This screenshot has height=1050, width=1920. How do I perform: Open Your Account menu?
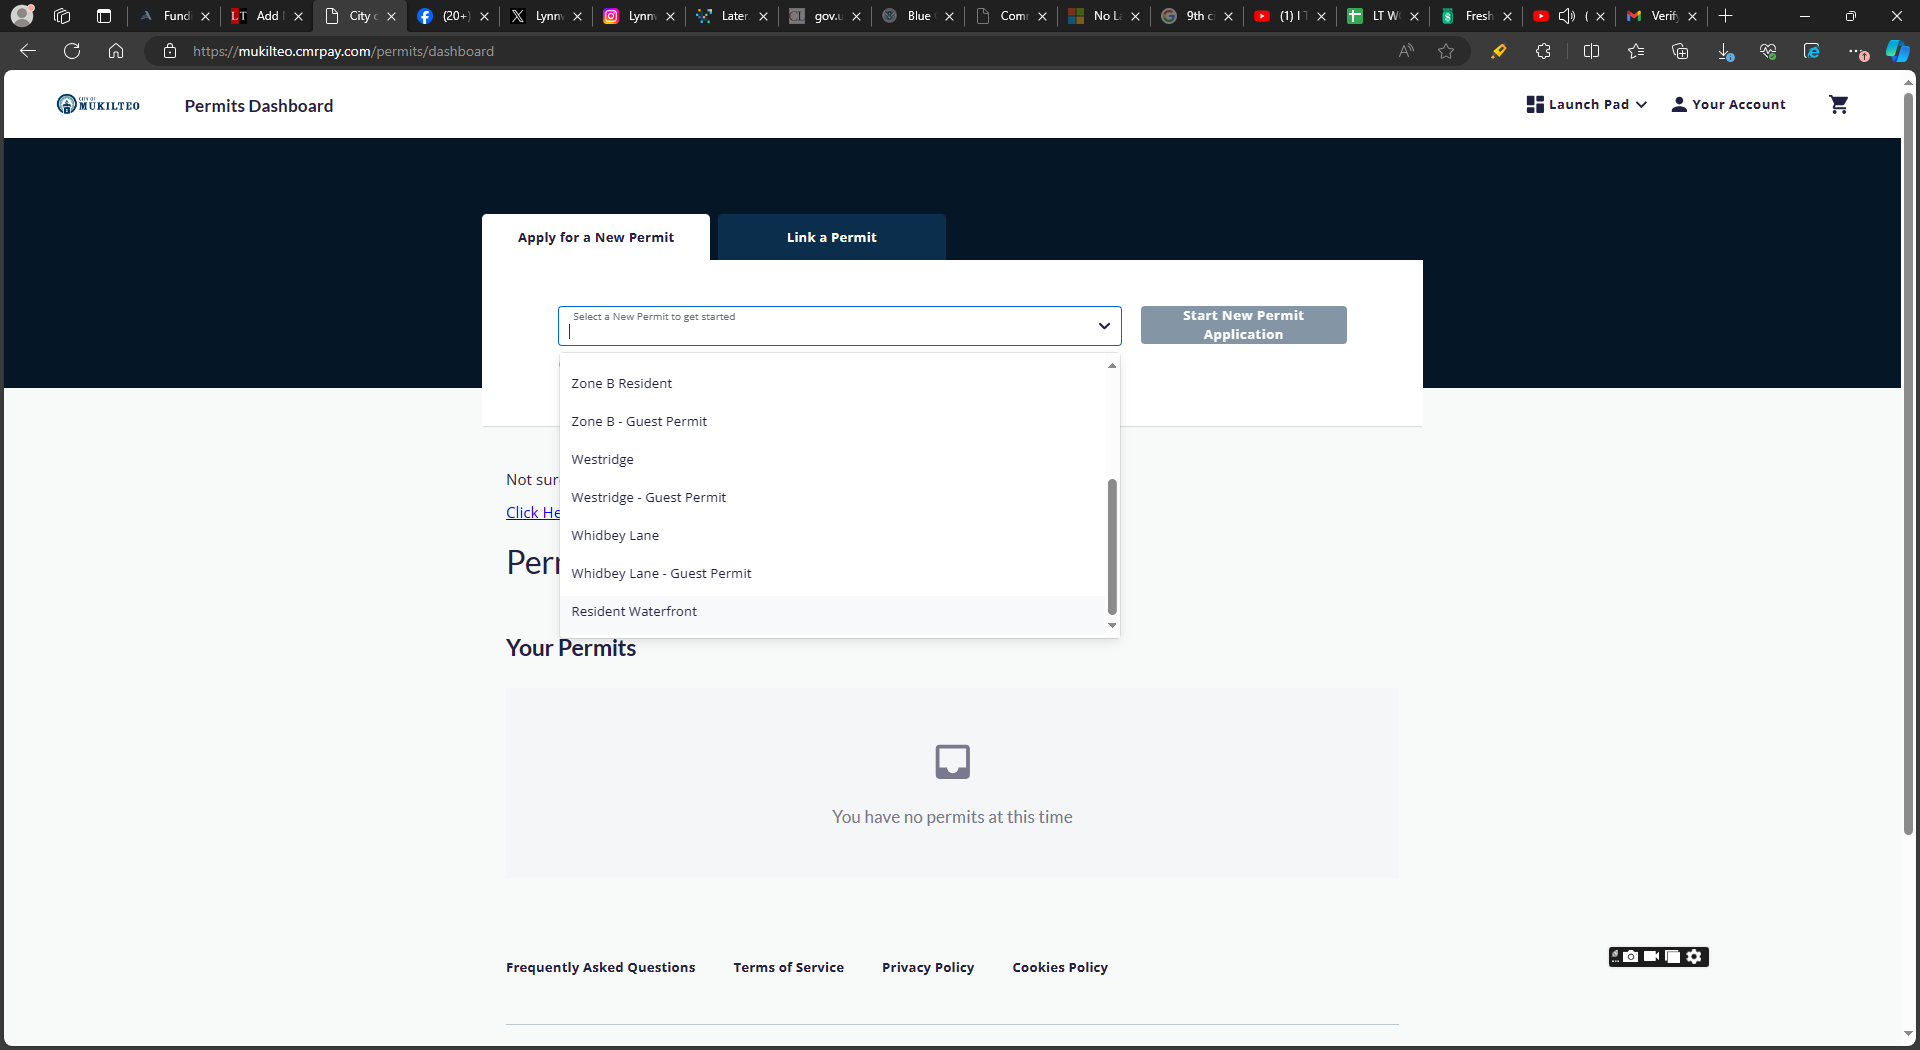coord(1728,105)
